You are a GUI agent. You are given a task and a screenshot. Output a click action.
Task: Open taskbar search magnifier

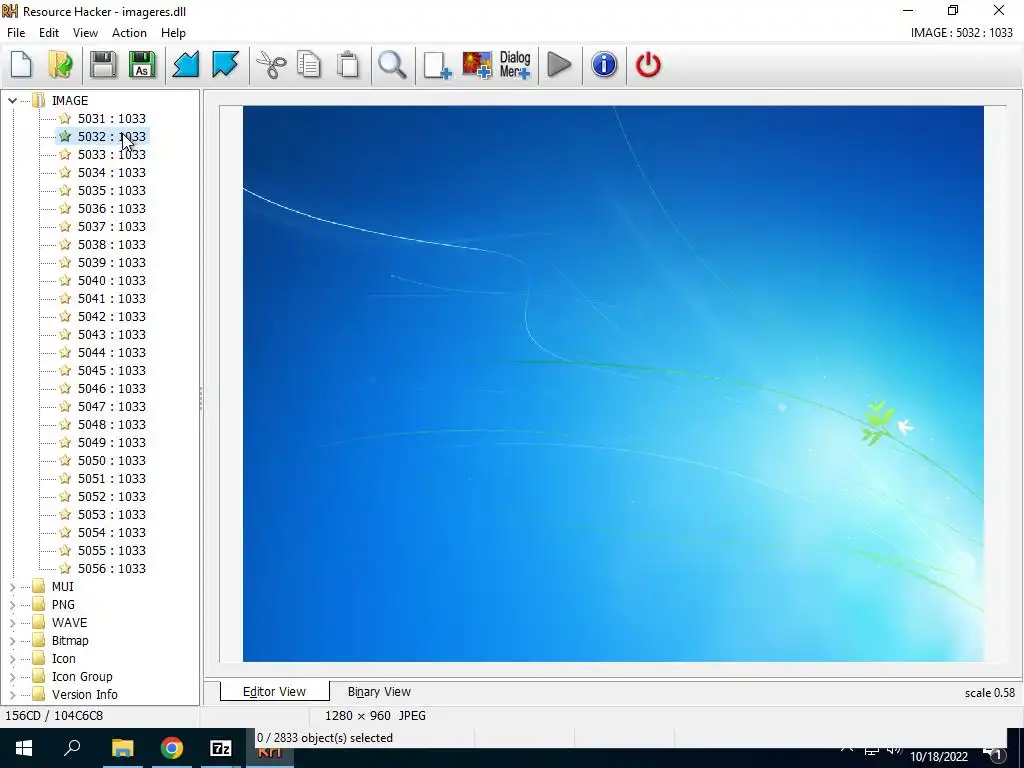click(x=72, y=748)
